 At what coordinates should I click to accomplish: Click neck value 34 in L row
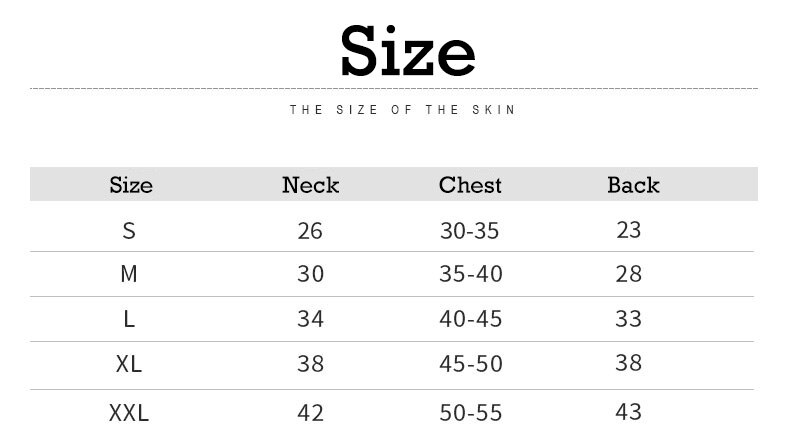click(310, 319)
